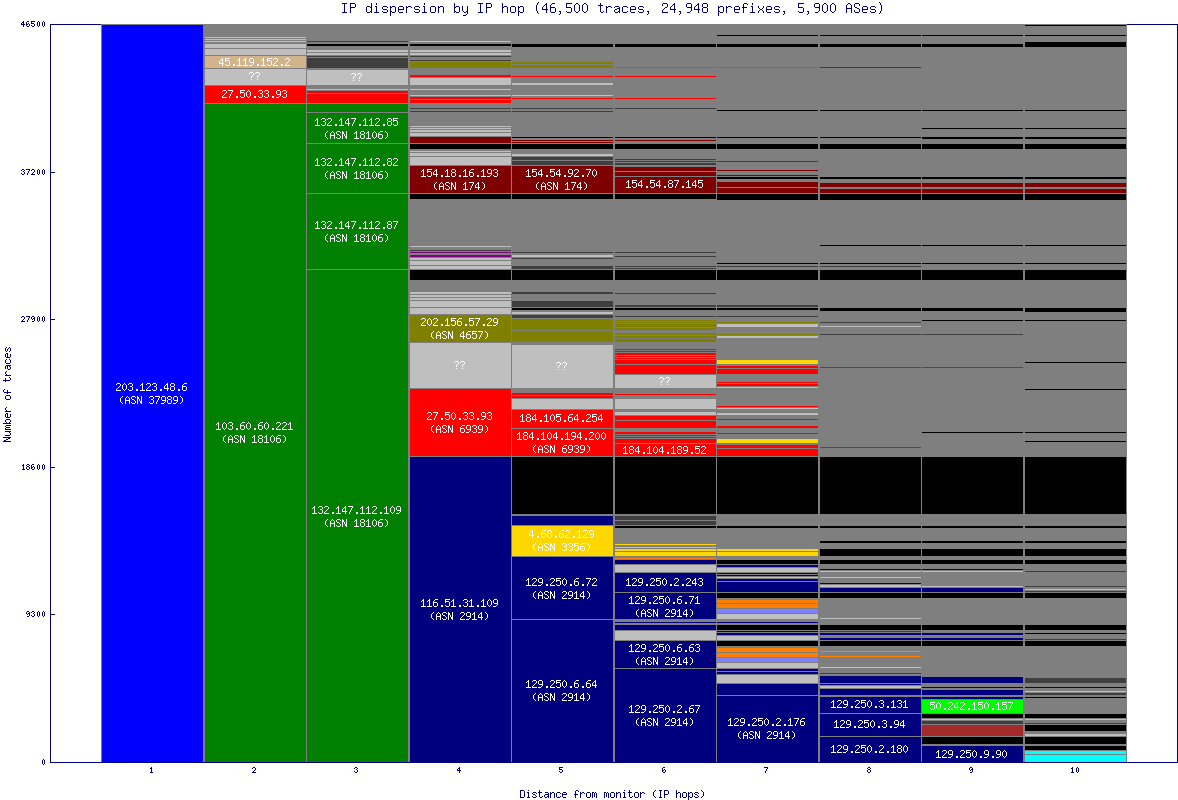
Task: Select the 132.147.112.85 green block
Action: pyautogui.click(x=356, y=129)
